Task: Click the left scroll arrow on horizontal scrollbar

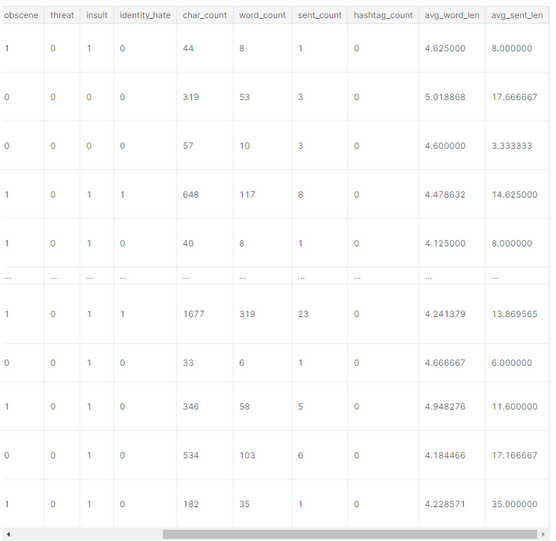Action: coord(8,534)
